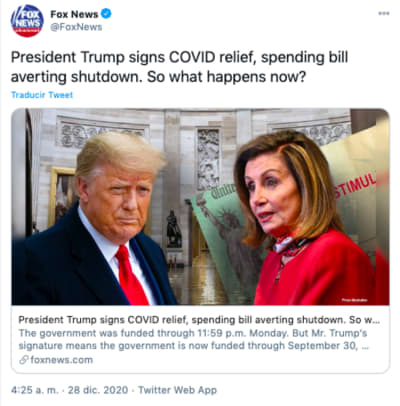
Task: Open the Fox News profile avatar
Action: 27,20
